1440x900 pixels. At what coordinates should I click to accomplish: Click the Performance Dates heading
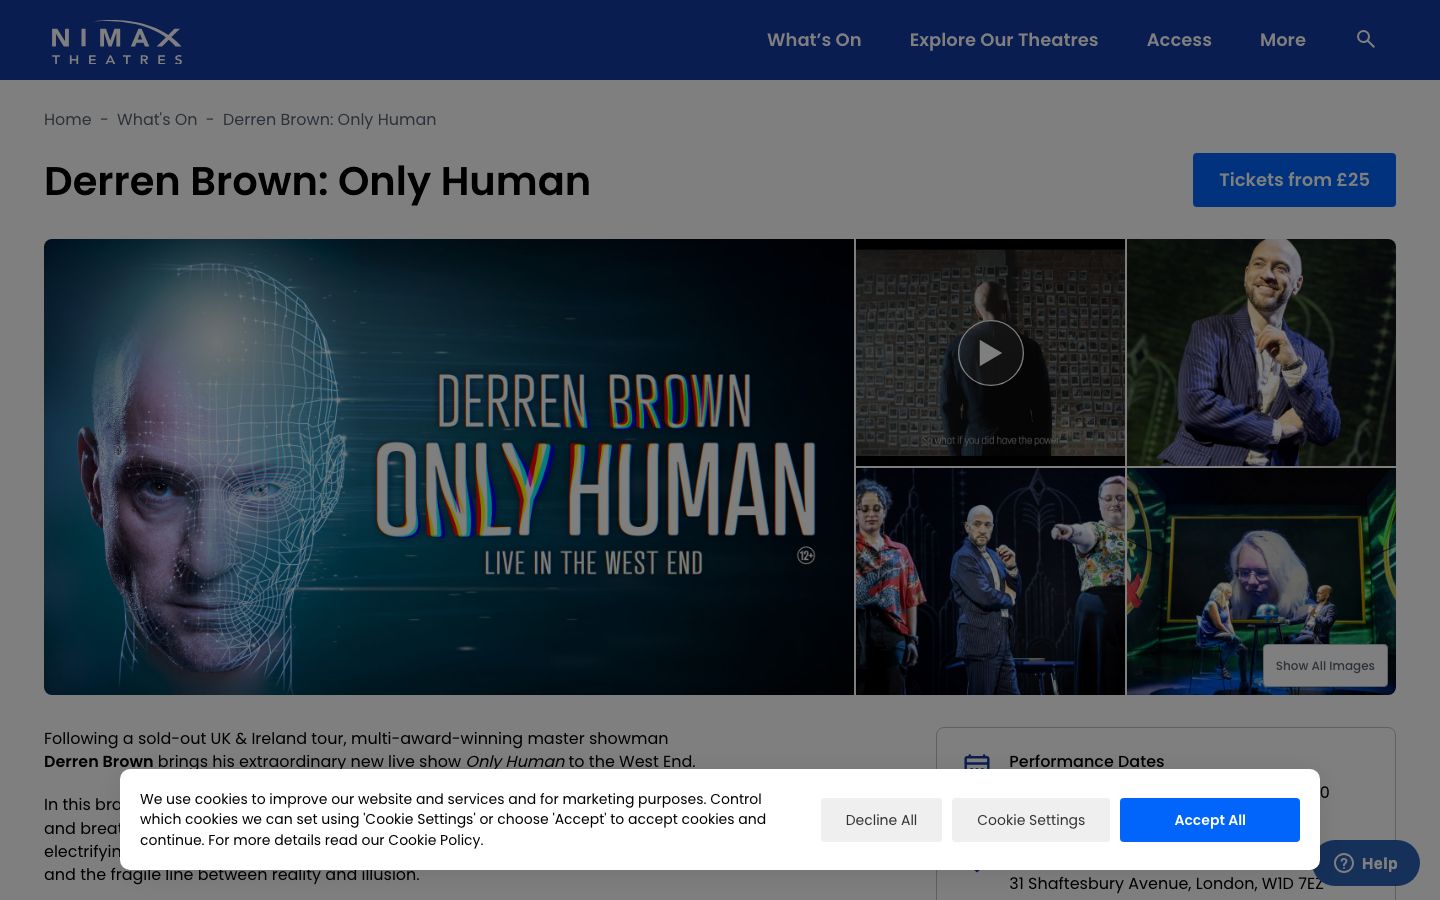[x=1086, y=761]
